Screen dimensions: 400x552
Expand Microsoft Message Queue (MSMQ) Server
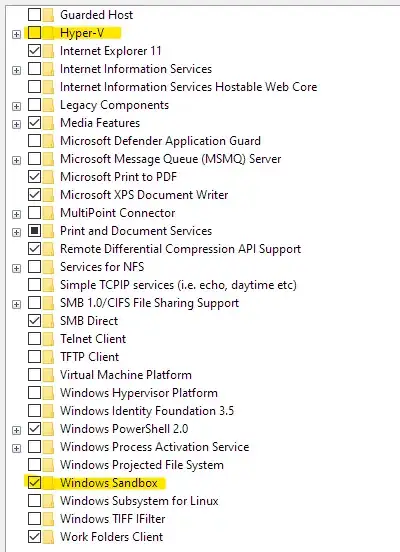click(16, 160)
